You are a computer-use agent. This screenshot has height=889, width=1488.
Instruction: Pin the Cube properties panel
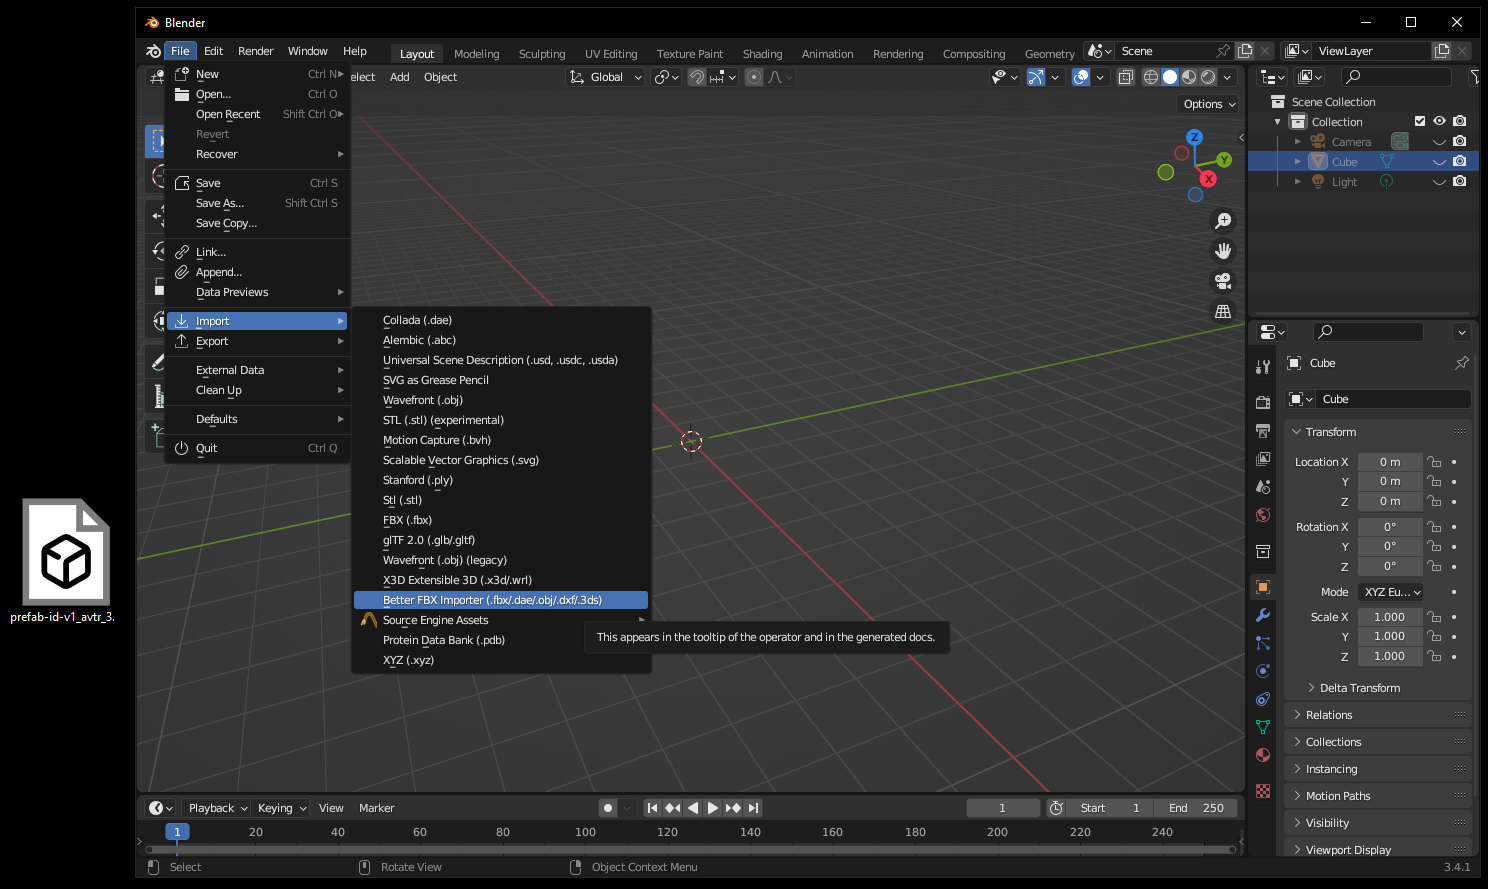coord(1461,363)
